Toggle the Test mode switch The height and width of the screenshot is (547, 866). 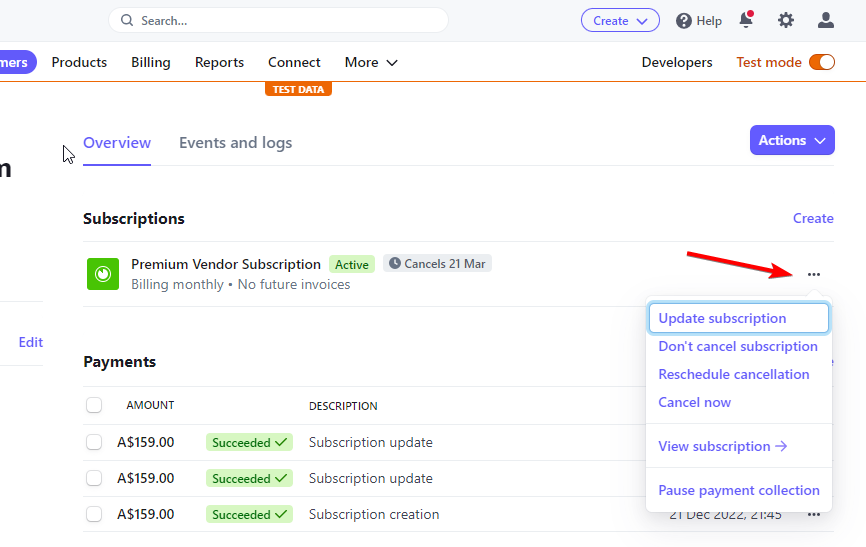pyautogui.click(x=822, y=62)
